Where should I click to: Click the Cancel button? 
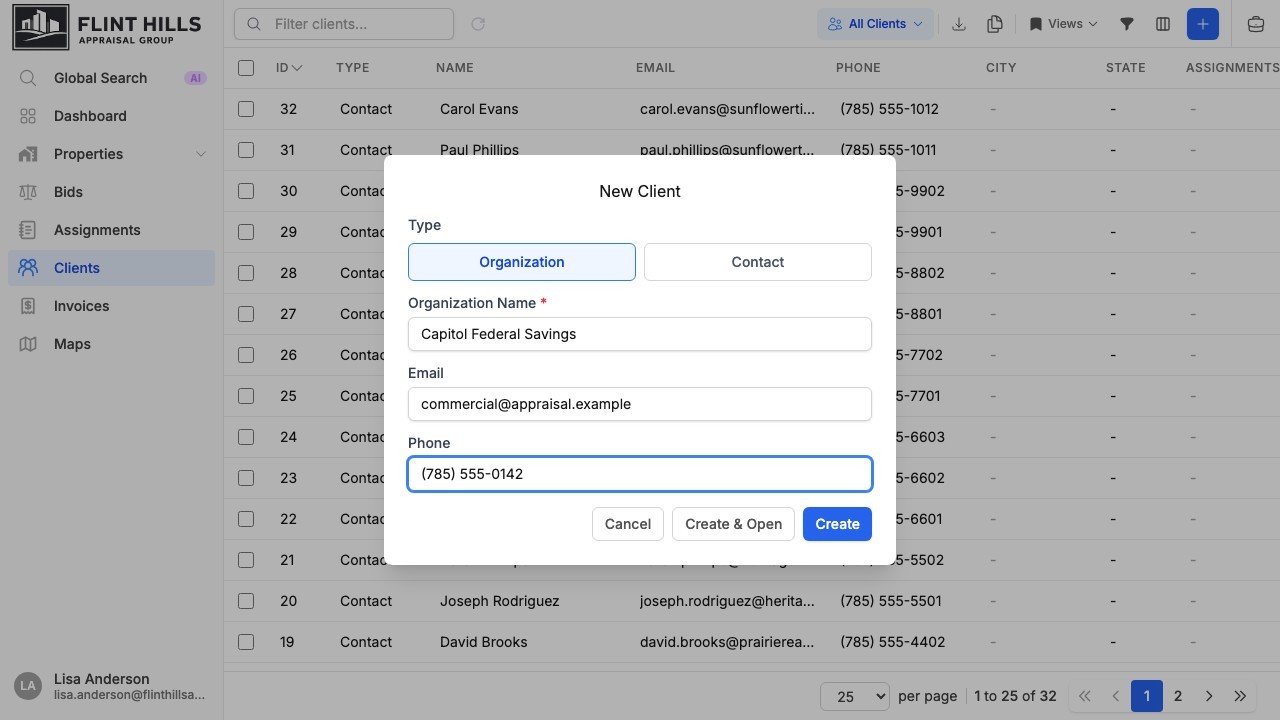[x=628, y=524]
